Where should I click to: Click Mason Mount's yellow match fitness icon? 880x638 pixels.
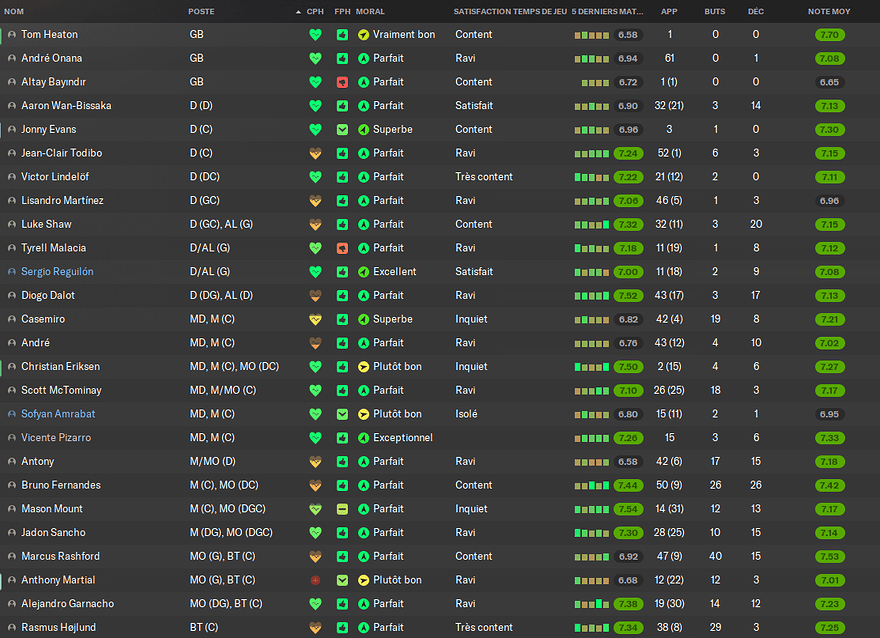(x=342, y=509)
